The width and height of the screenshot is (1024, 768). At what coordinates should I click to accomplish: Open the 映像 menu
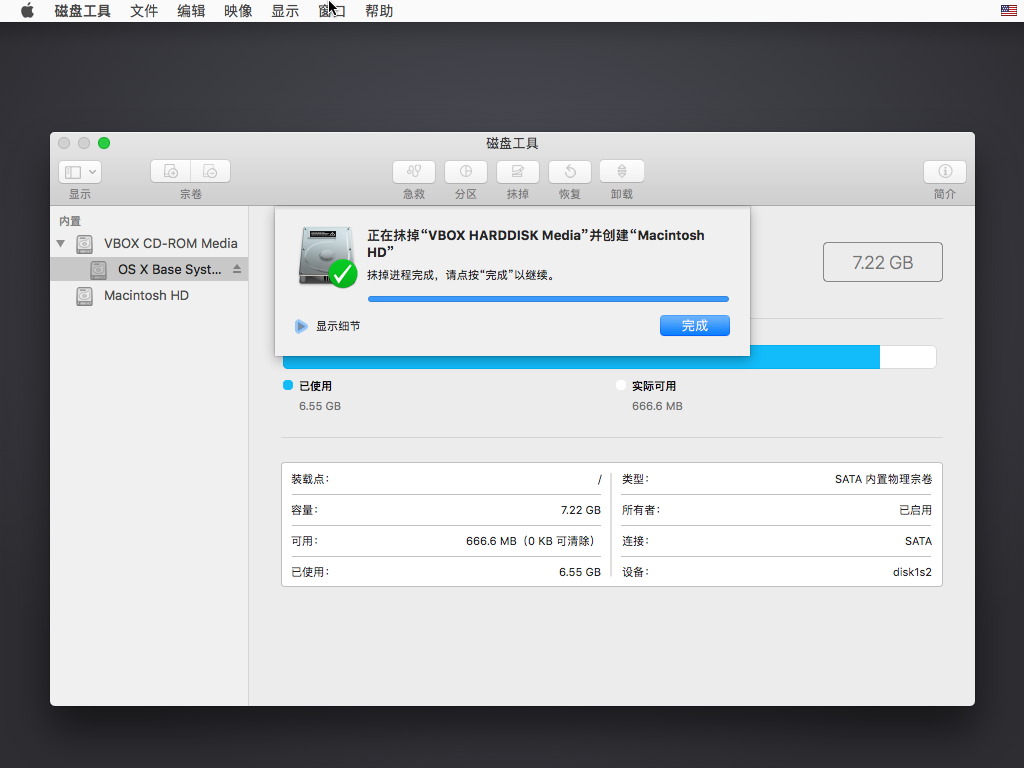click(238, 11)
